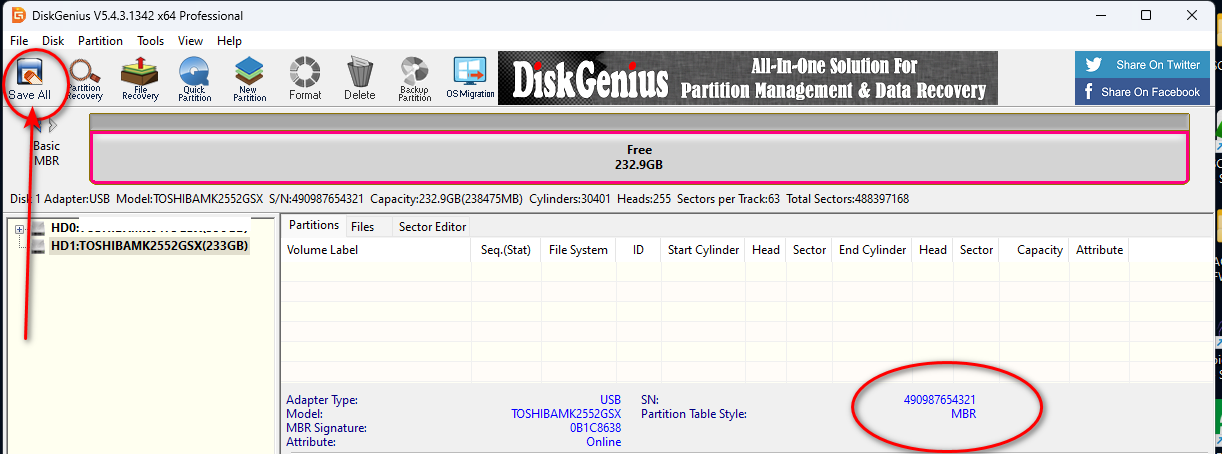Click the Seq.(Stat) column header
The height and width of the screenshot is (454, 1222).
pos(506,250)
